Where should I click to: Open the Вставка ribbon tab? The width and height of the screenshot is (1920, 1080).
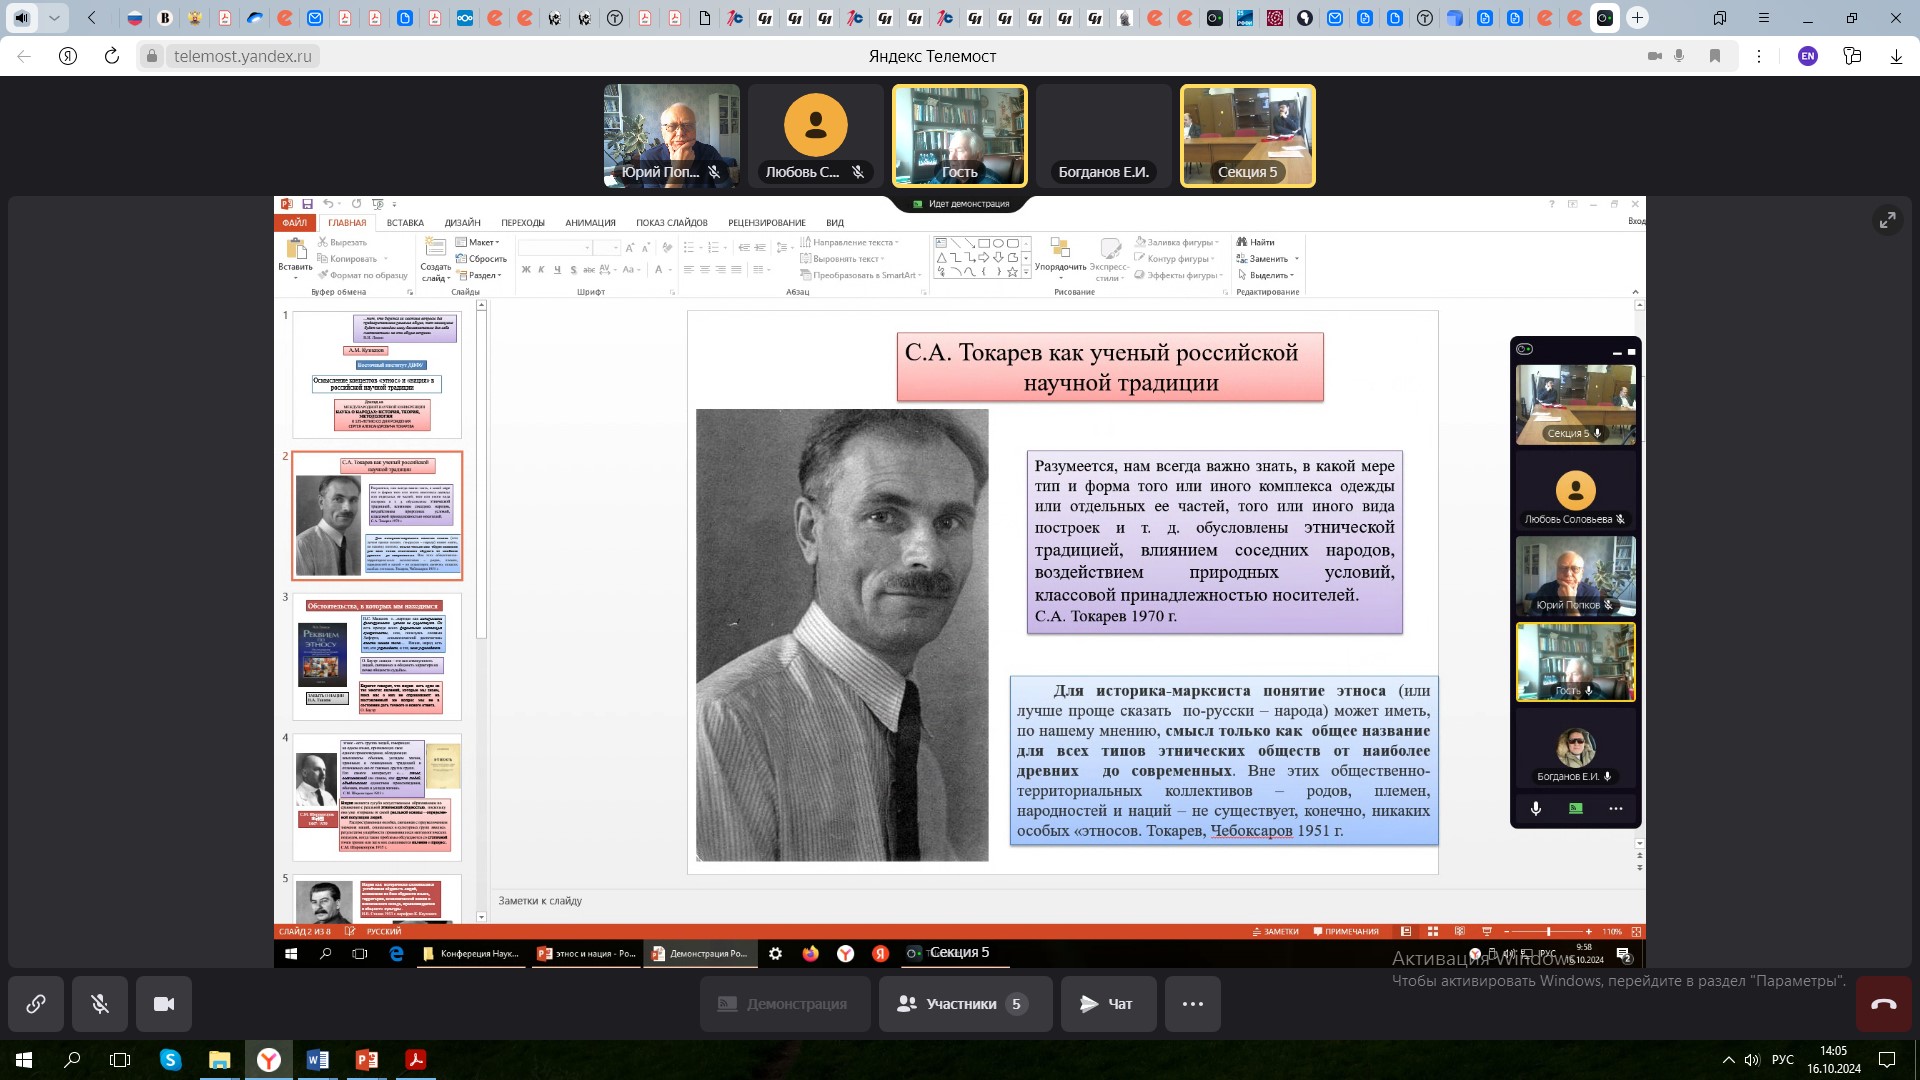[405, 223]
